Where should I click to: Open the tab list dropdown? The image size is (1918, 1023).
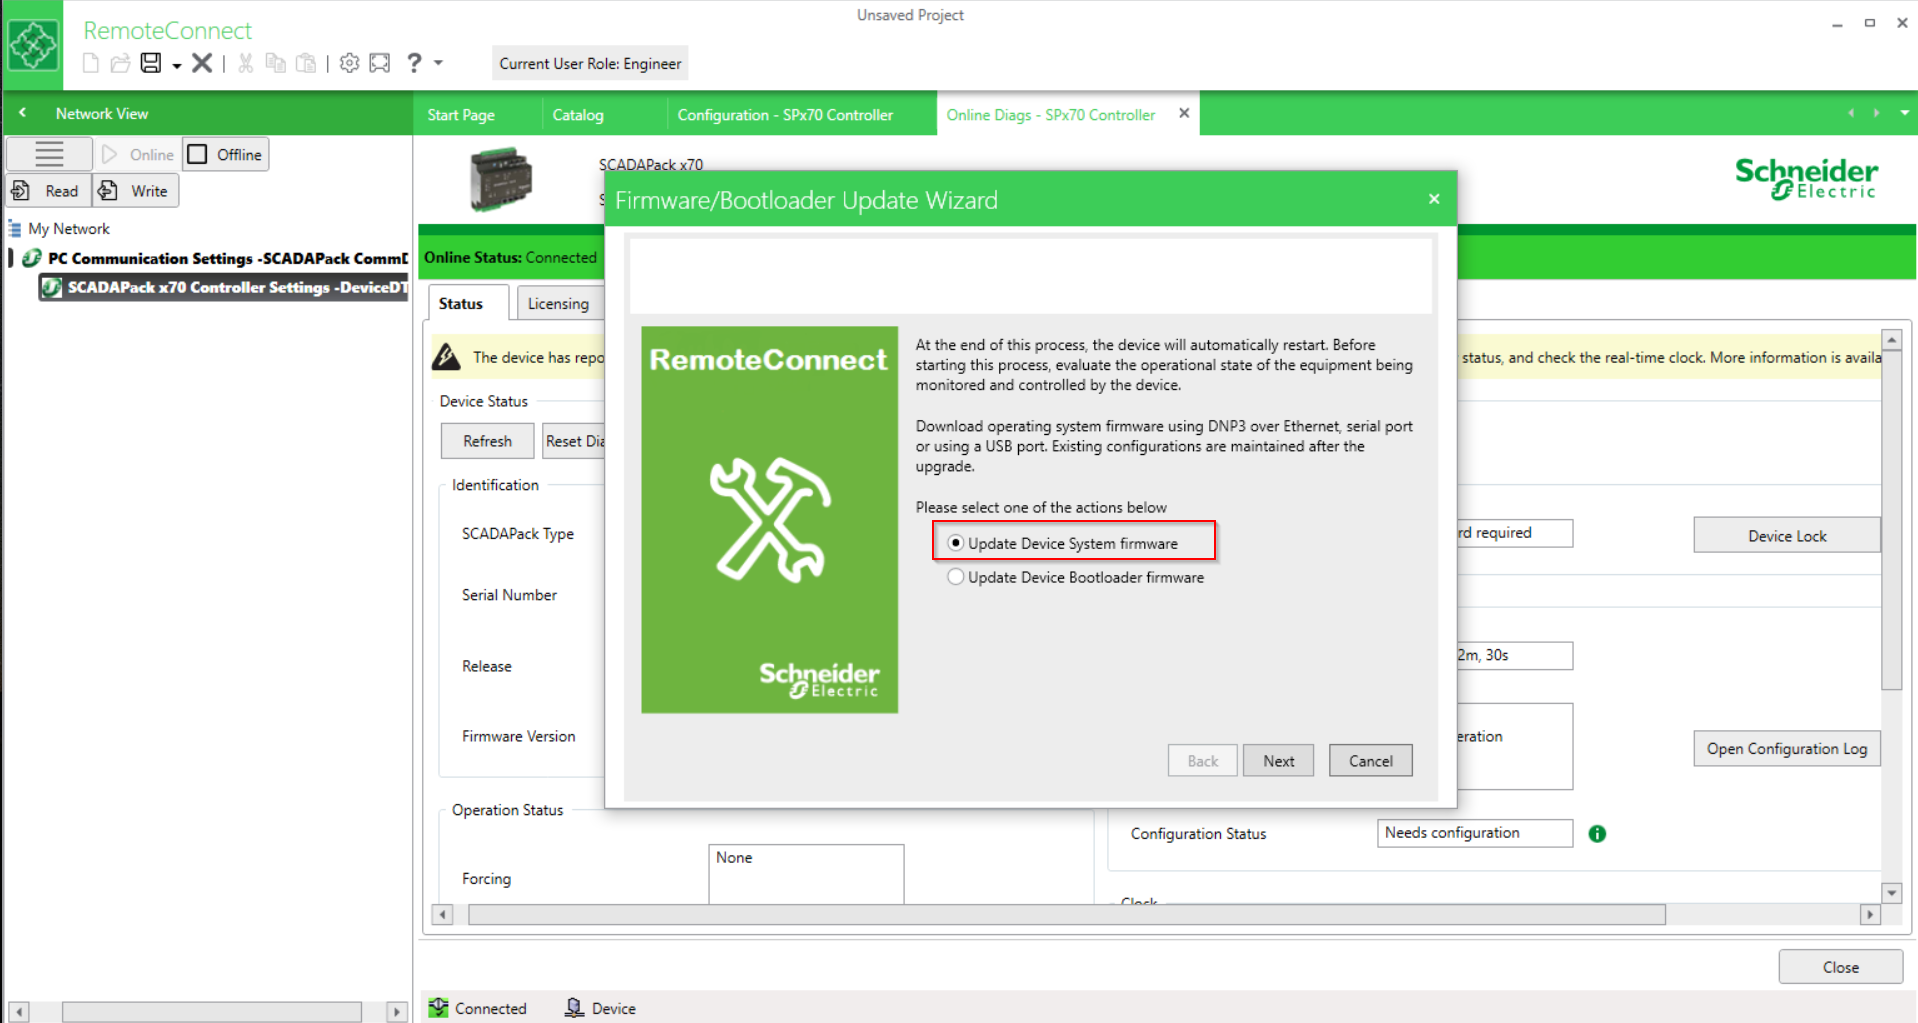(1904, 113)
